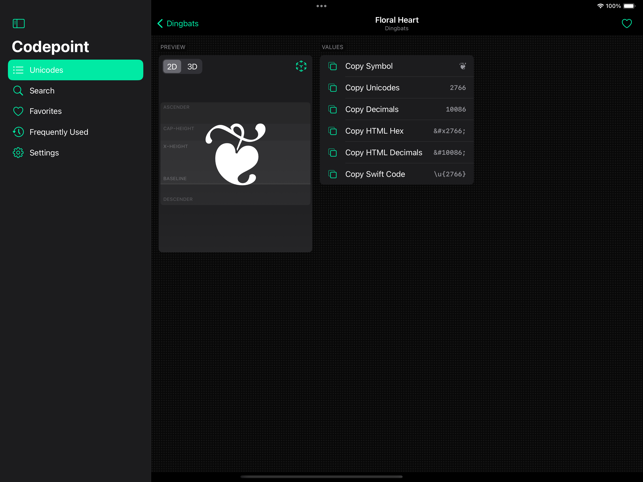Go back to the Dingbats list
The height and width of the screenshot is (482, 643).
pyautogui.click(x=178, y=23)
